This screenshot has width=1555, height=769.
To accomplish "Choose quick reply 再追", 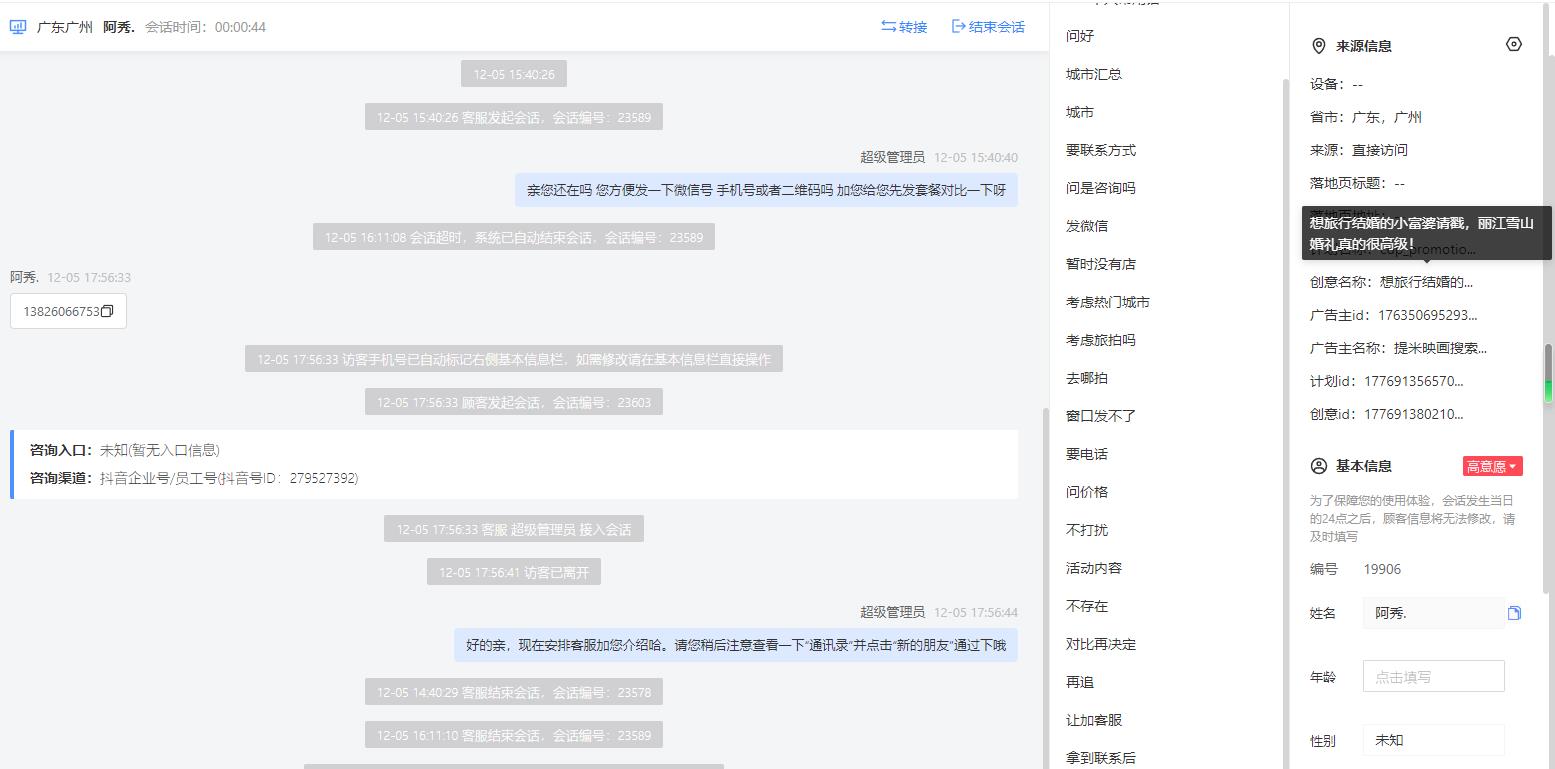I will click(x=1080, y=682).
